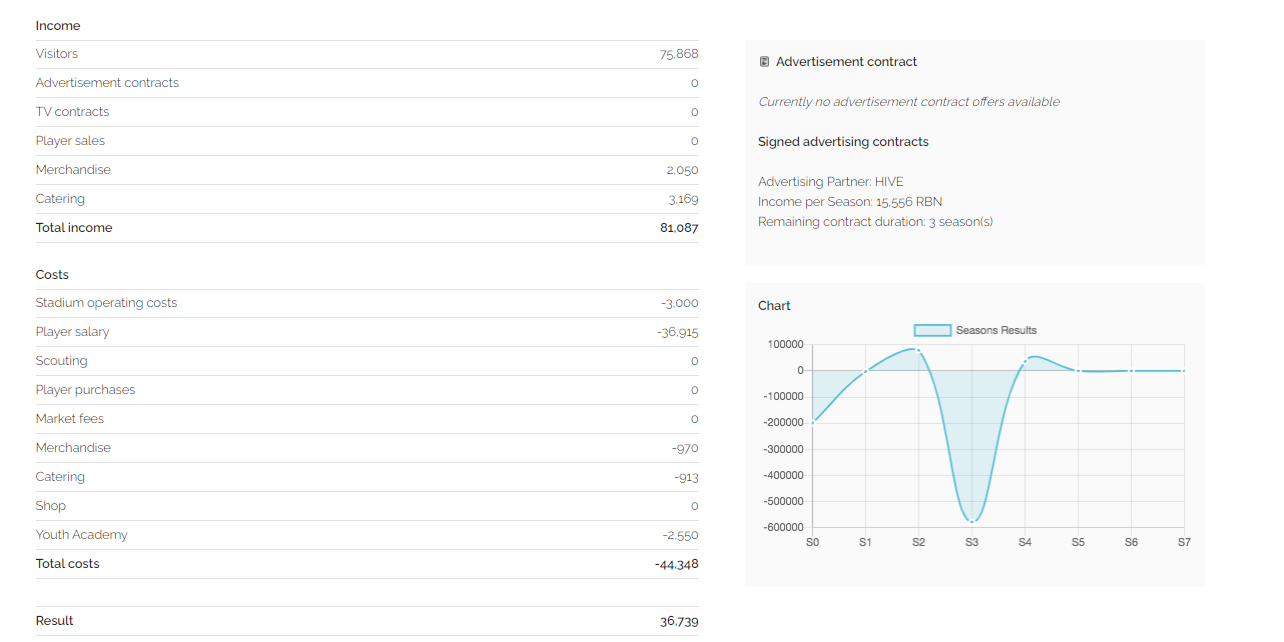Click the S0 data point on chart line

[x=813, y=422]
